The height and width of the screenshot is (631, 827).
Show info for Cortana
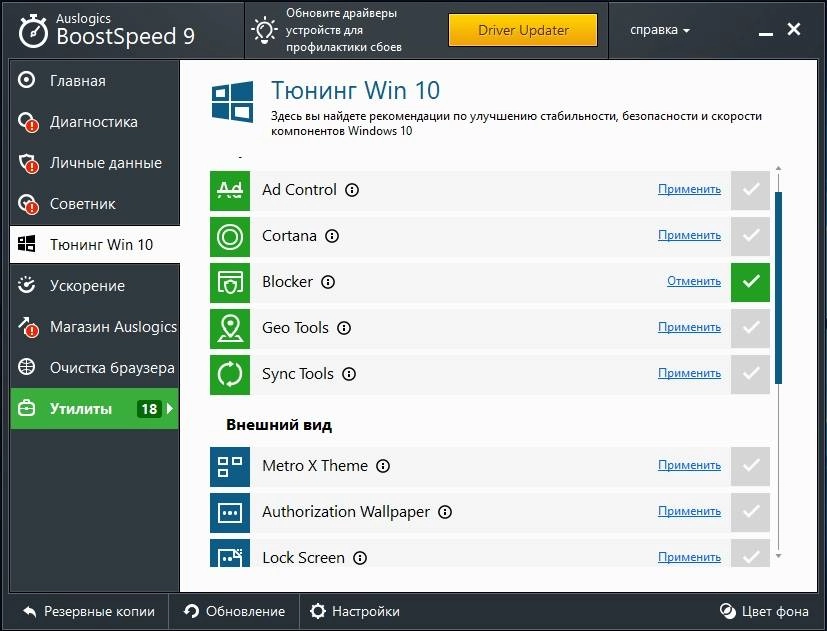click(332, 236)
